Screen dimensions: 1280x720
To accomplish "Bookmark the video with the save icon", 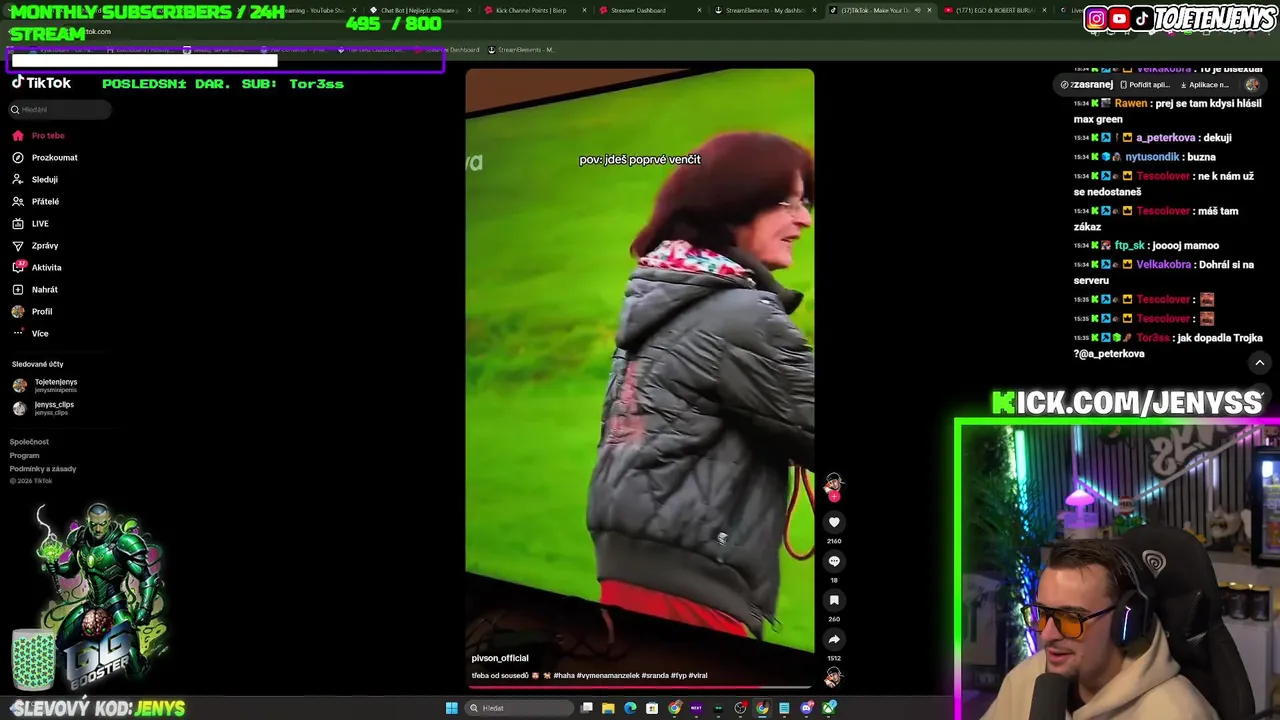I will (834, 600).
